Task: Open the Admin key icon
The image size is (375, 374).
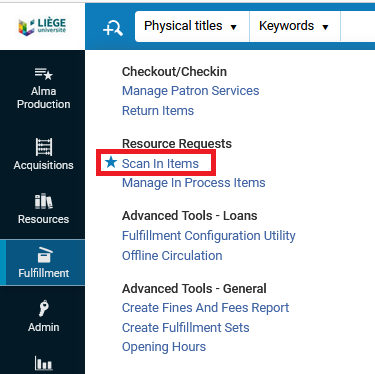Action: coord(44,308)
